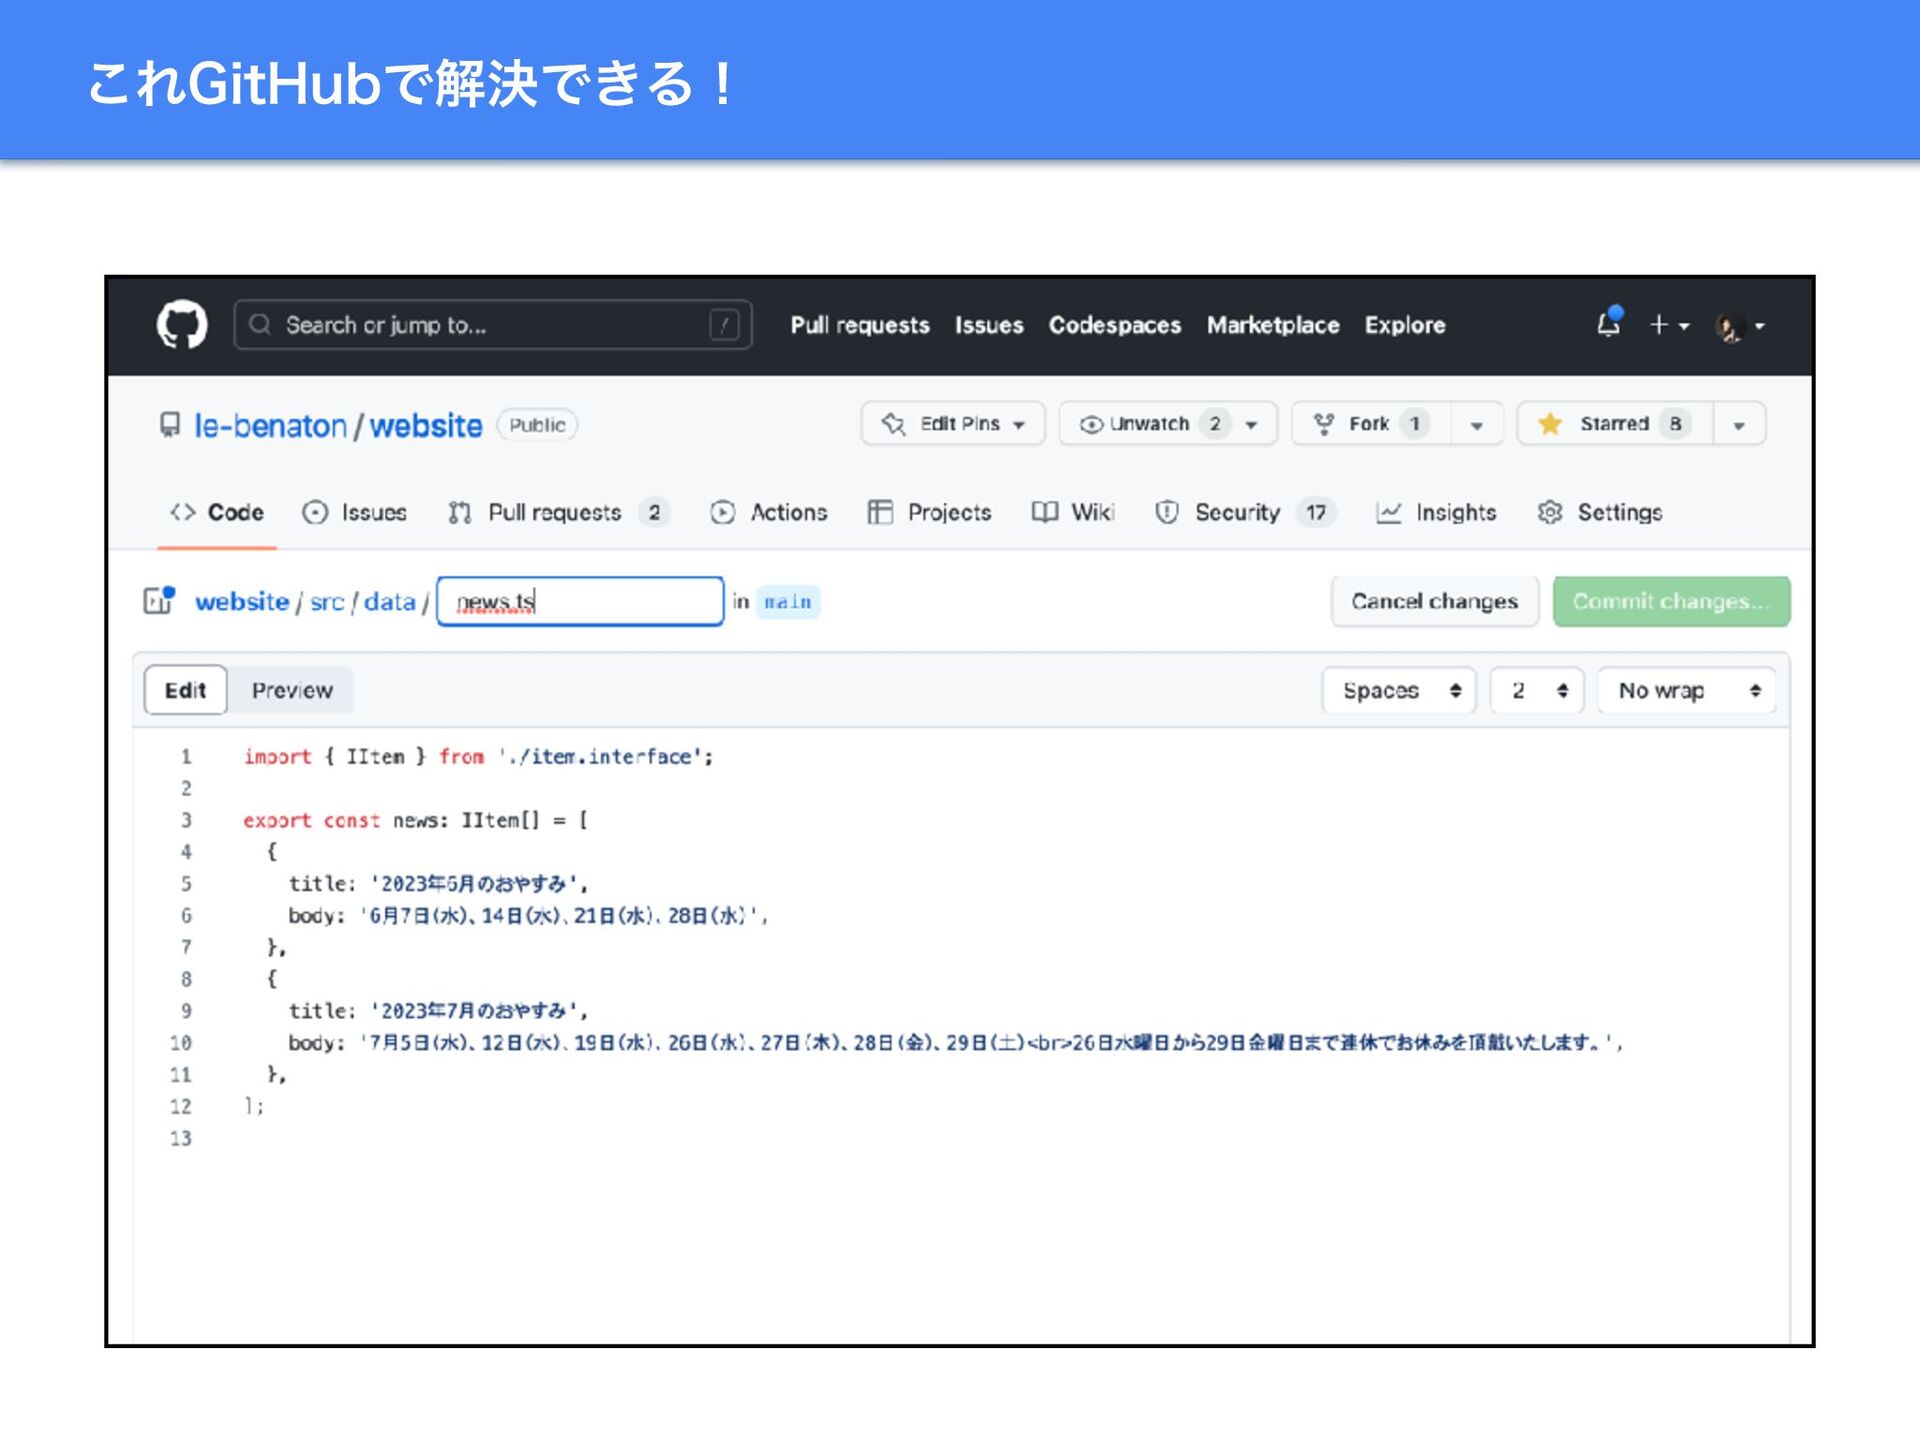Click the yellow star icon
The width and height of the screenshot is (1920, 1440).
pyautogui.click(x=1550, y=424)
